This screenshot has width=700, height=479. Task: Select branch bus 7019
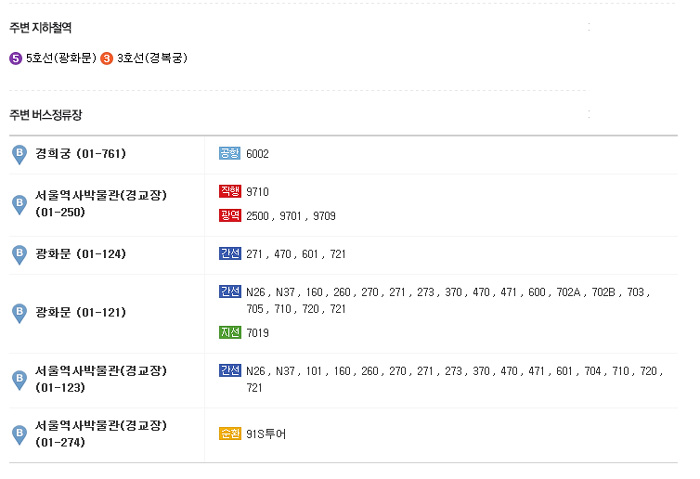[258, 333]
